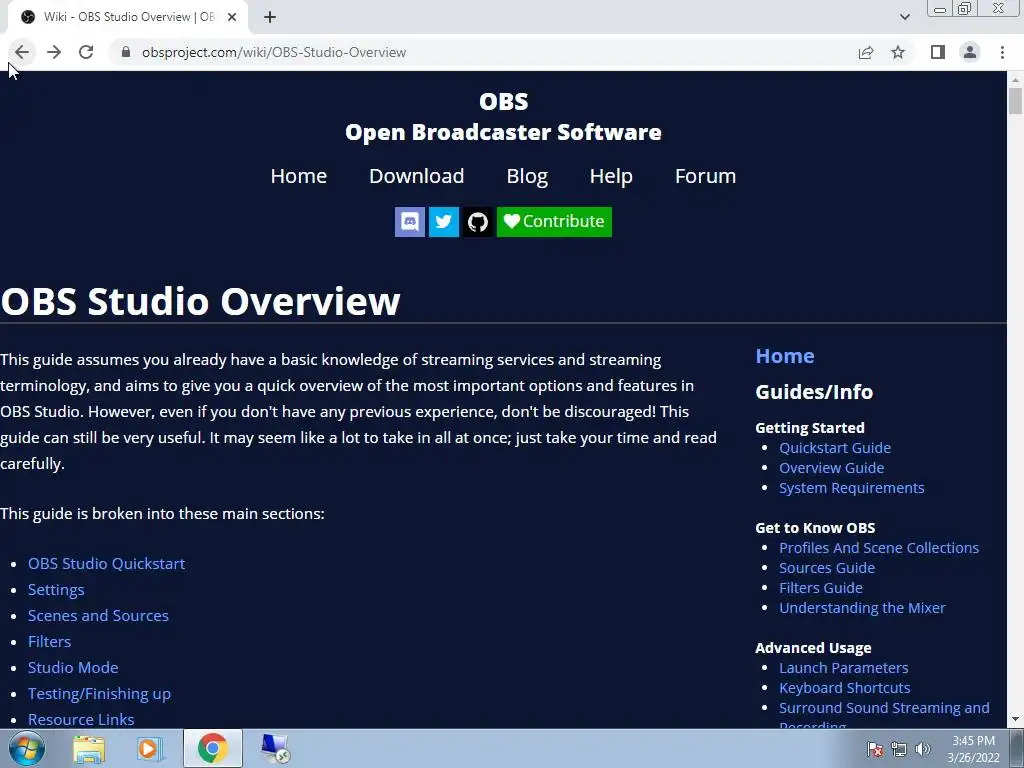The width and height of the screenshot is (1024, 768).
Task: Open Blog in site navigation
Action: [x=527, y=176]
